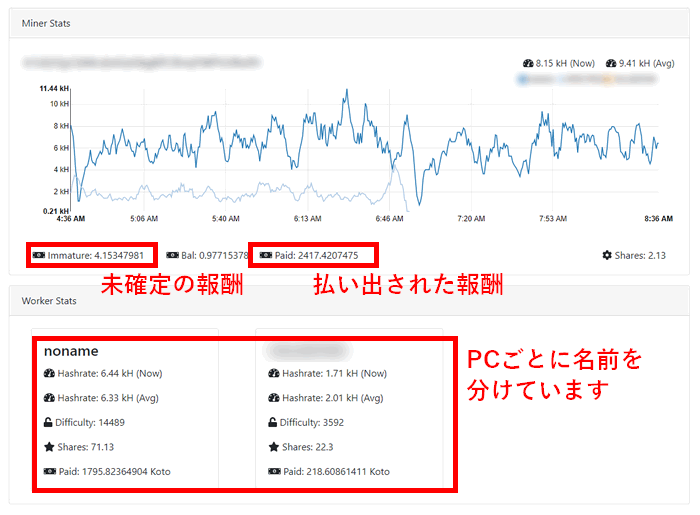Screen dimensions: 700x515
Task: Click the lock icon beside Difficulty: 3592
Action: point(272,422)
